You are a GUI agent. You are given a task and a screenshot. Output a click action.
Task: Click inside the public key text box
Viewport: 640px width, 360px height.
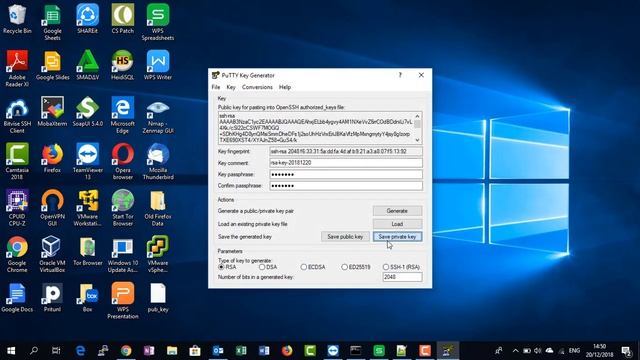pyautogui.click(x=316, y=128)
